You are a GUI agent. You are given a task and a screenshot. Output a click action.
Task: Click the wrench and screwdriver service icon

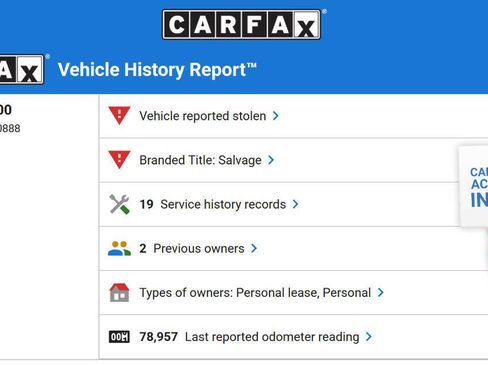click(x=119, y=204)
